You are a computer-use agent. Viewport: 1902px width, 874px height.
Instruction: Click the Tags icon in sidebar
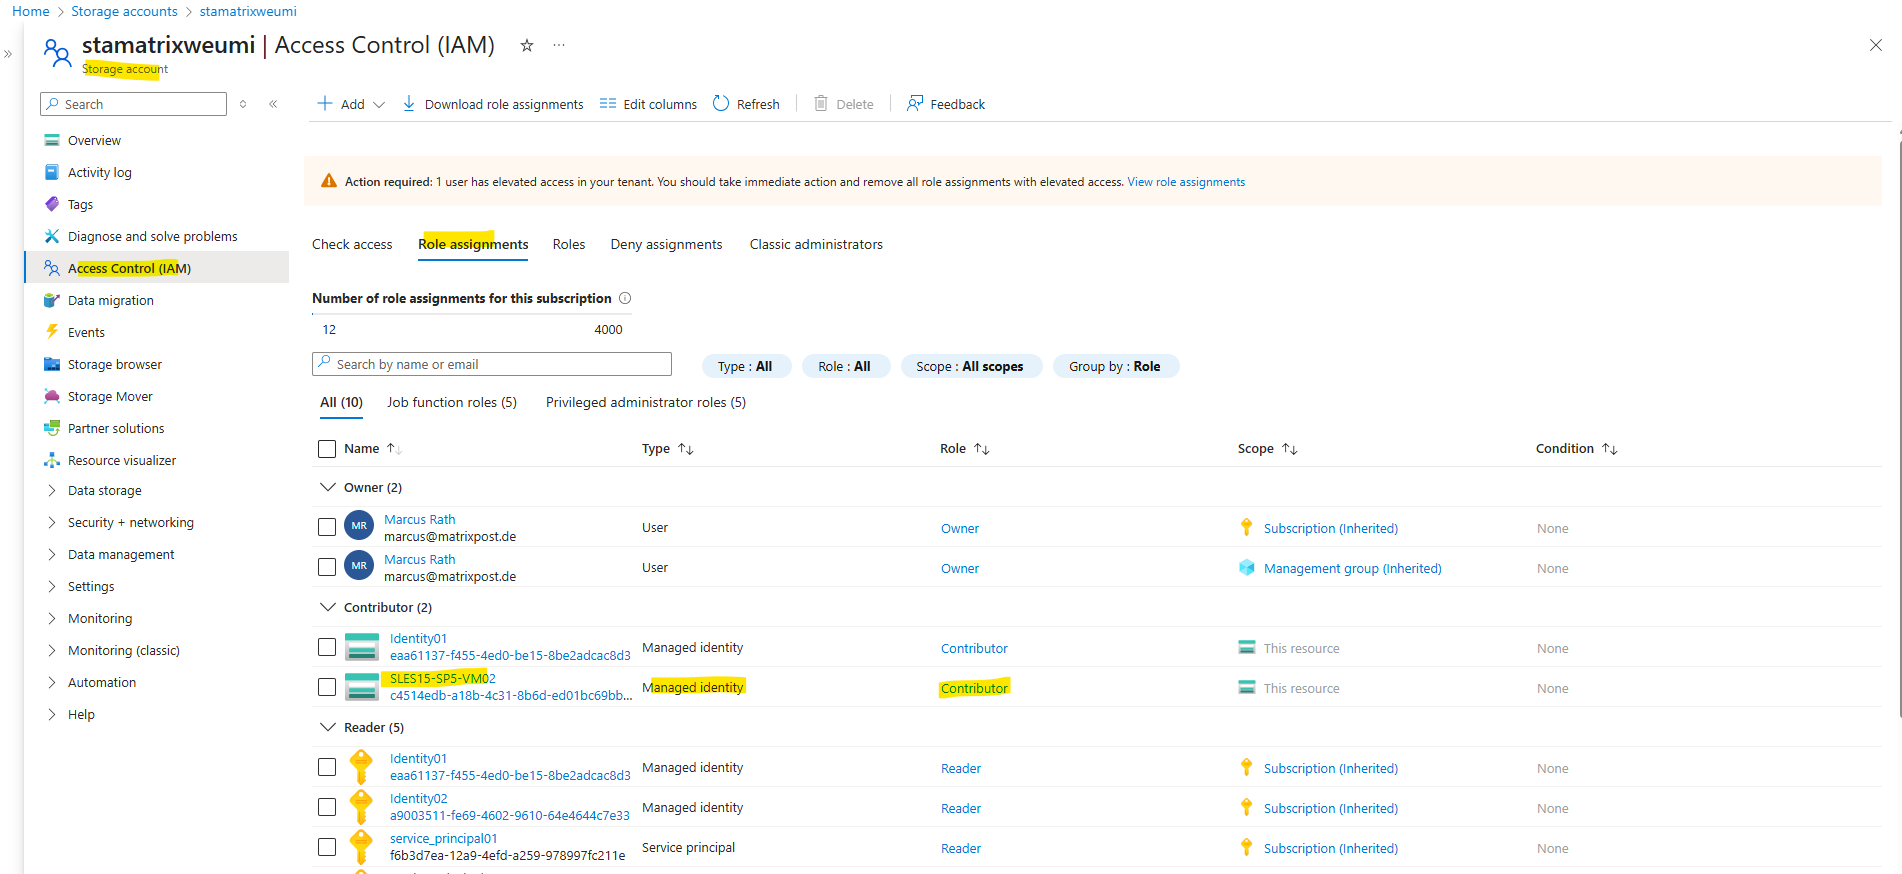click(52, 204)
